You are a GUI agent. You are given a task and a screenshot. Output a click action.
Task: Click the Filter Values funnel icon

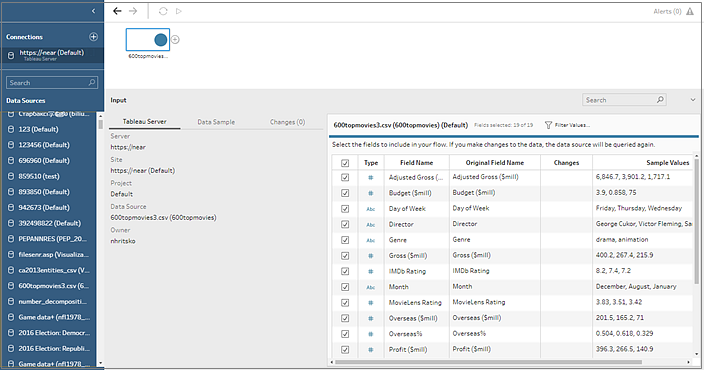(x=548, y=125)
